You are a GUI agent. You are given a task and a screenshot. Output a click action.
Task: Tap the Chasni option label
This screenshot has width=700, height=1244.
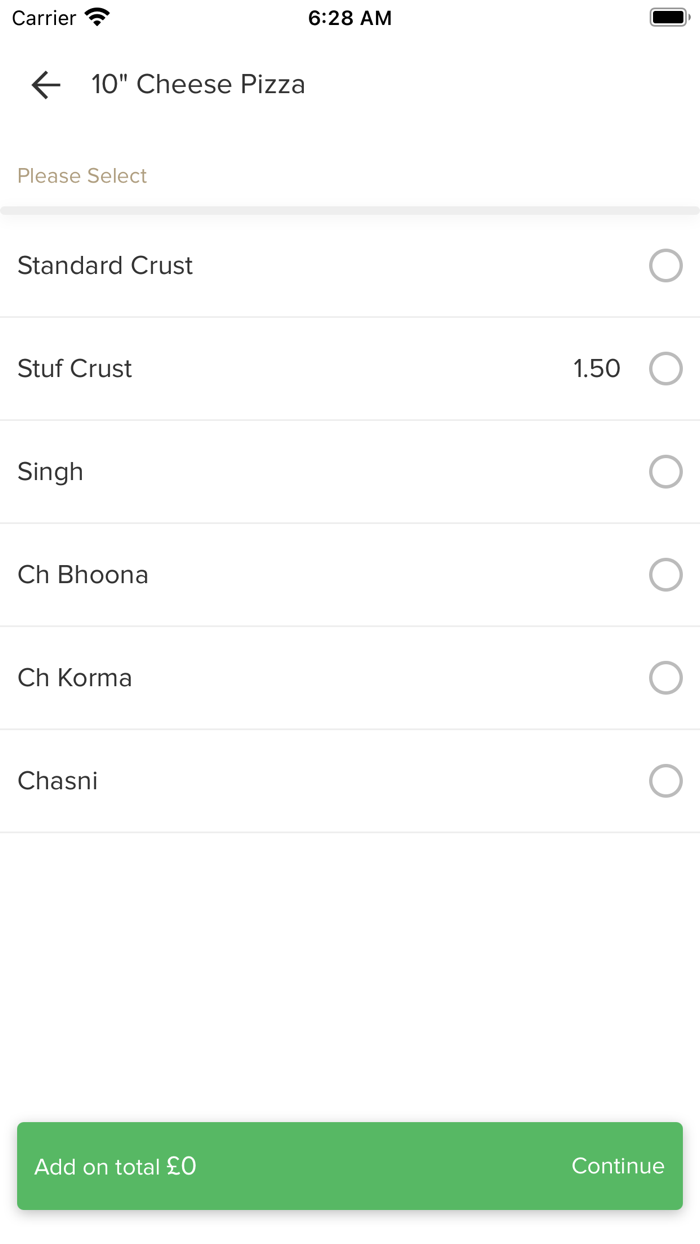pyautogui.click(x=58, y=781)
